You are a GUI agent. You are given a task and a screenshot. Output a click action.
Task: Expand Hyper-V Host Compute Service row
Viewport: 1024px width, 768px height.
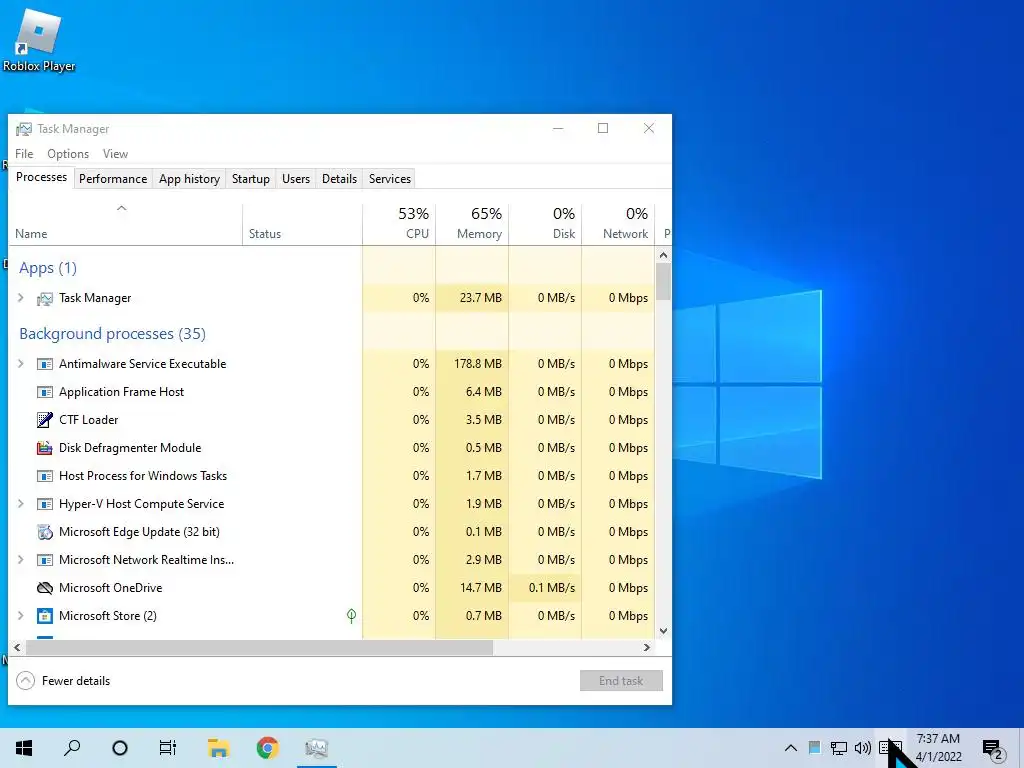(20, 504)
